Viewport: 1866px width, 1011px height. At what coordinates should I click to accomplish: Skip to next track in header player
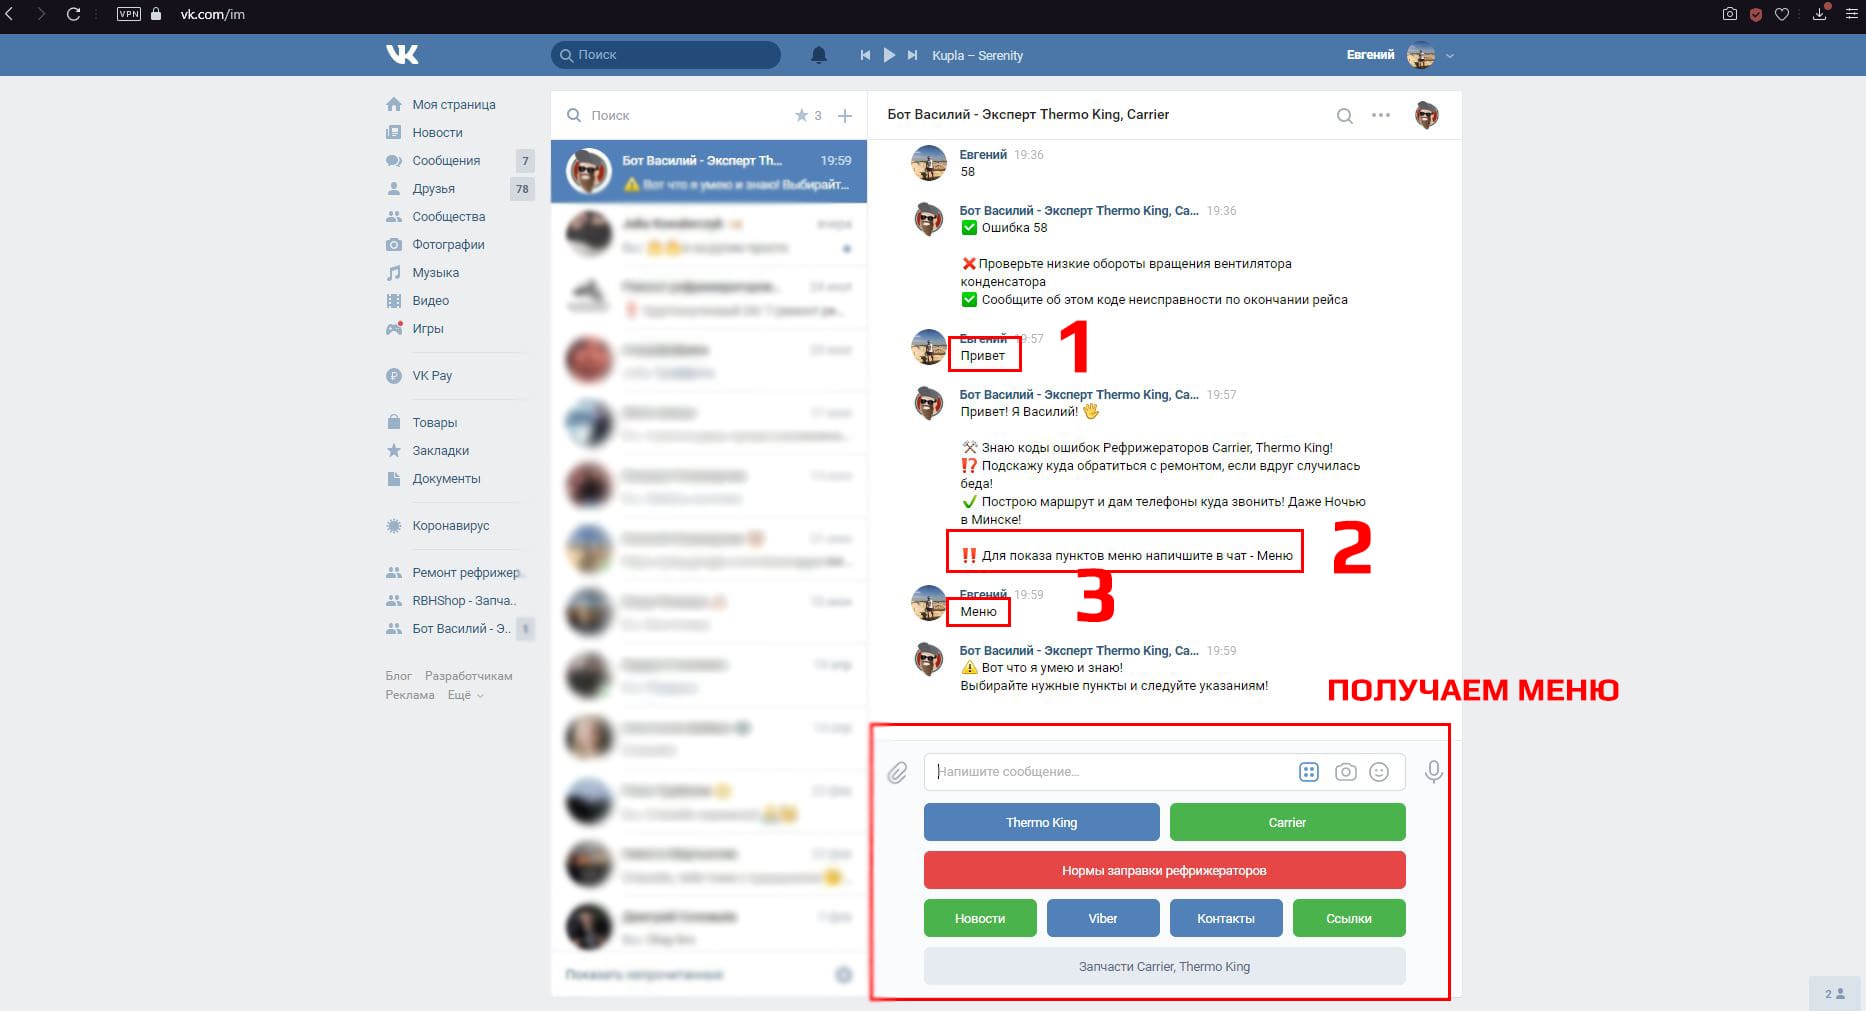pos(912,55)
